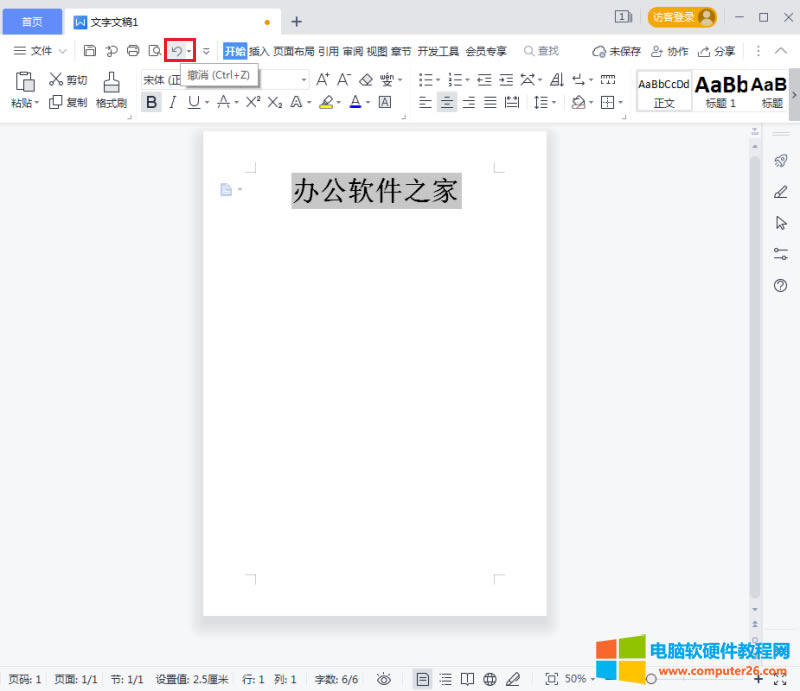The height and width of the screenshot is (691, 800).
Task: Click the Save icon in quick access toolbar
Action: [x=90, y=51]
